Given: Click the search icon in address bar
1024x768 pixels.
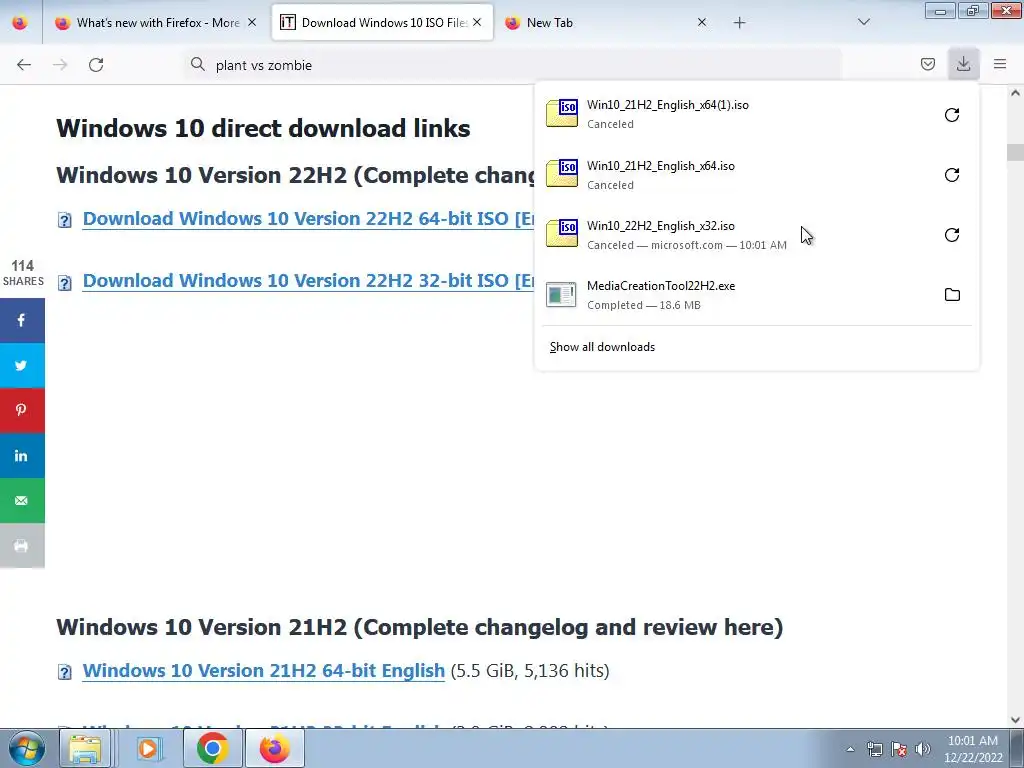Looking at the screenshot, I should (x=197, y=64).
